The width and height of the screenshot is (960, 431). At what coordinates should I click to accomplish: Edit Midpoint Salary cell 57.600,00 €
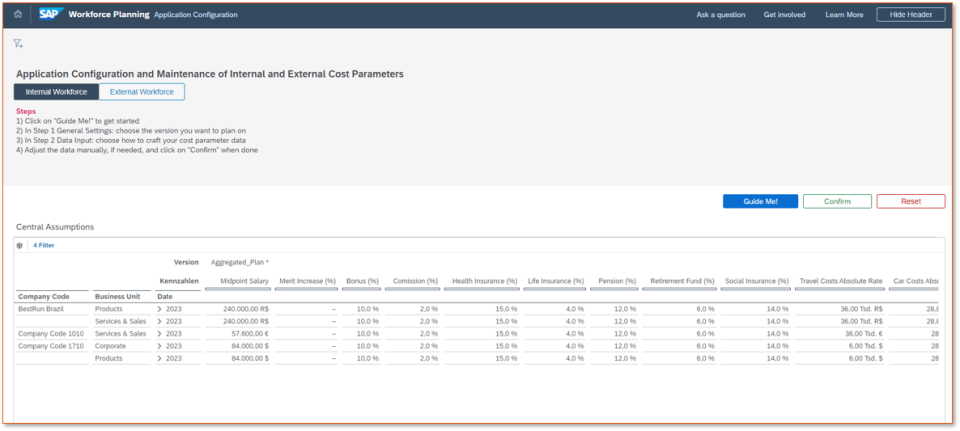click(236, 334)
